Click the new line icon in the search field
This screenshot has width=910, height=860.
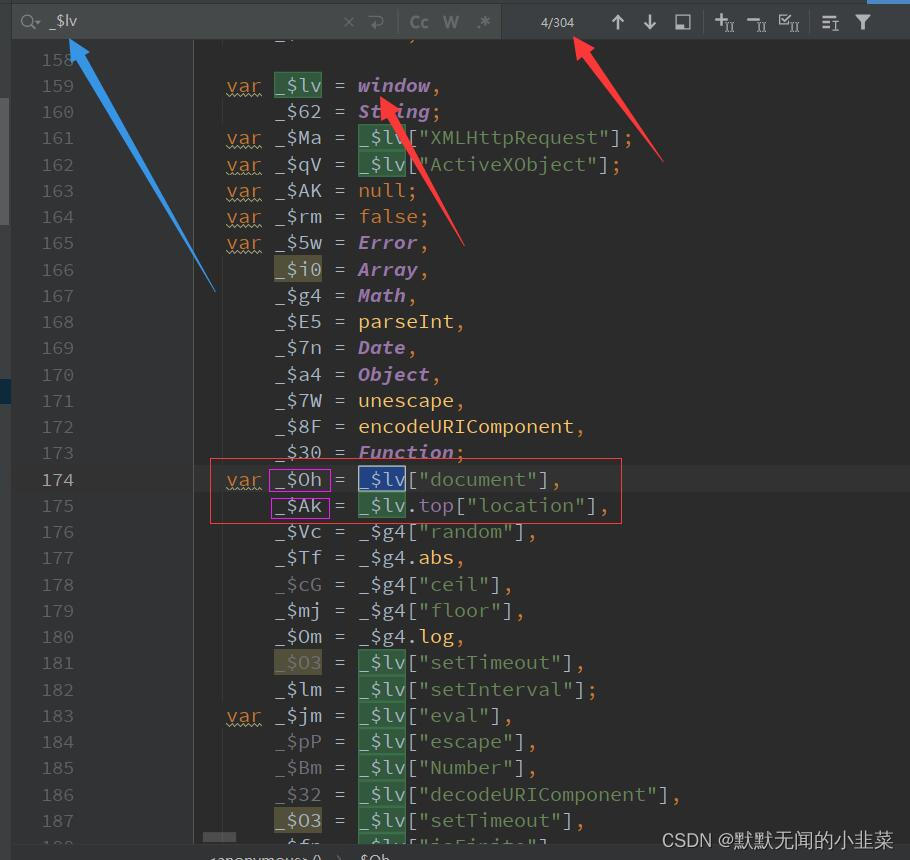click(x=376, y=22)
